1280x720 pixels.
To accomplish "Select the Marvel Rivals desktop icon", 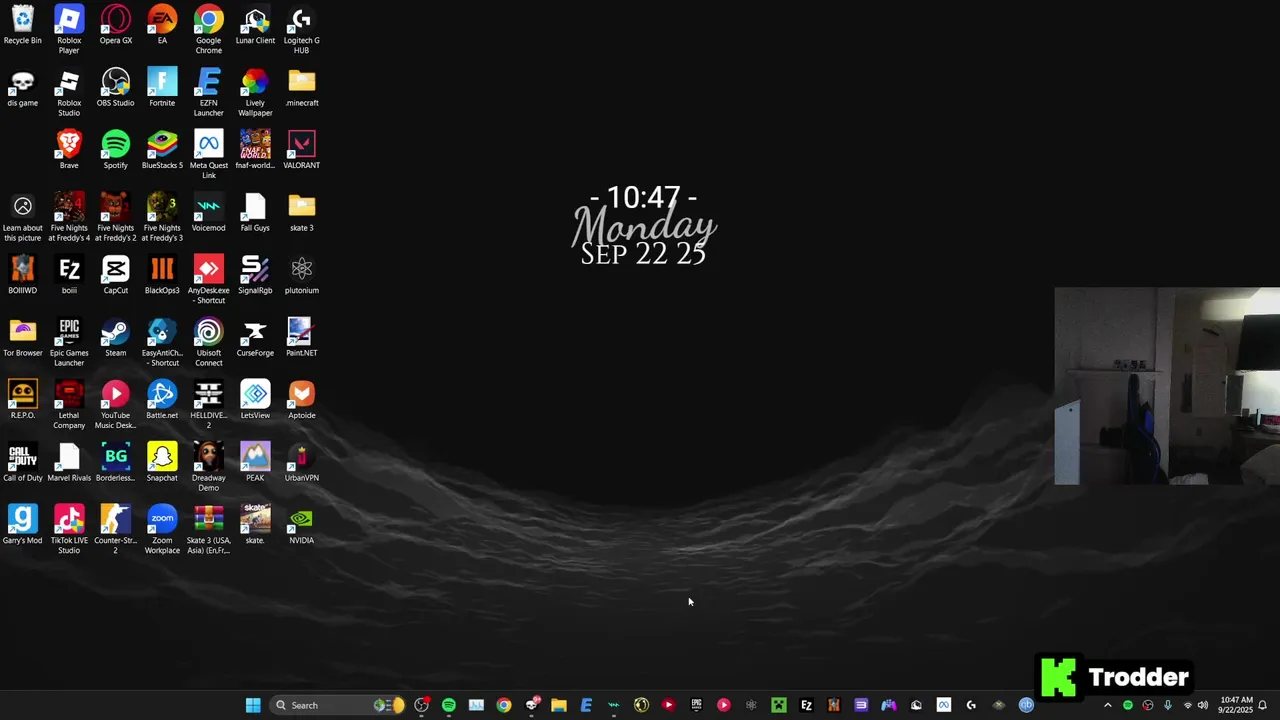I will [x=69, y=463].
